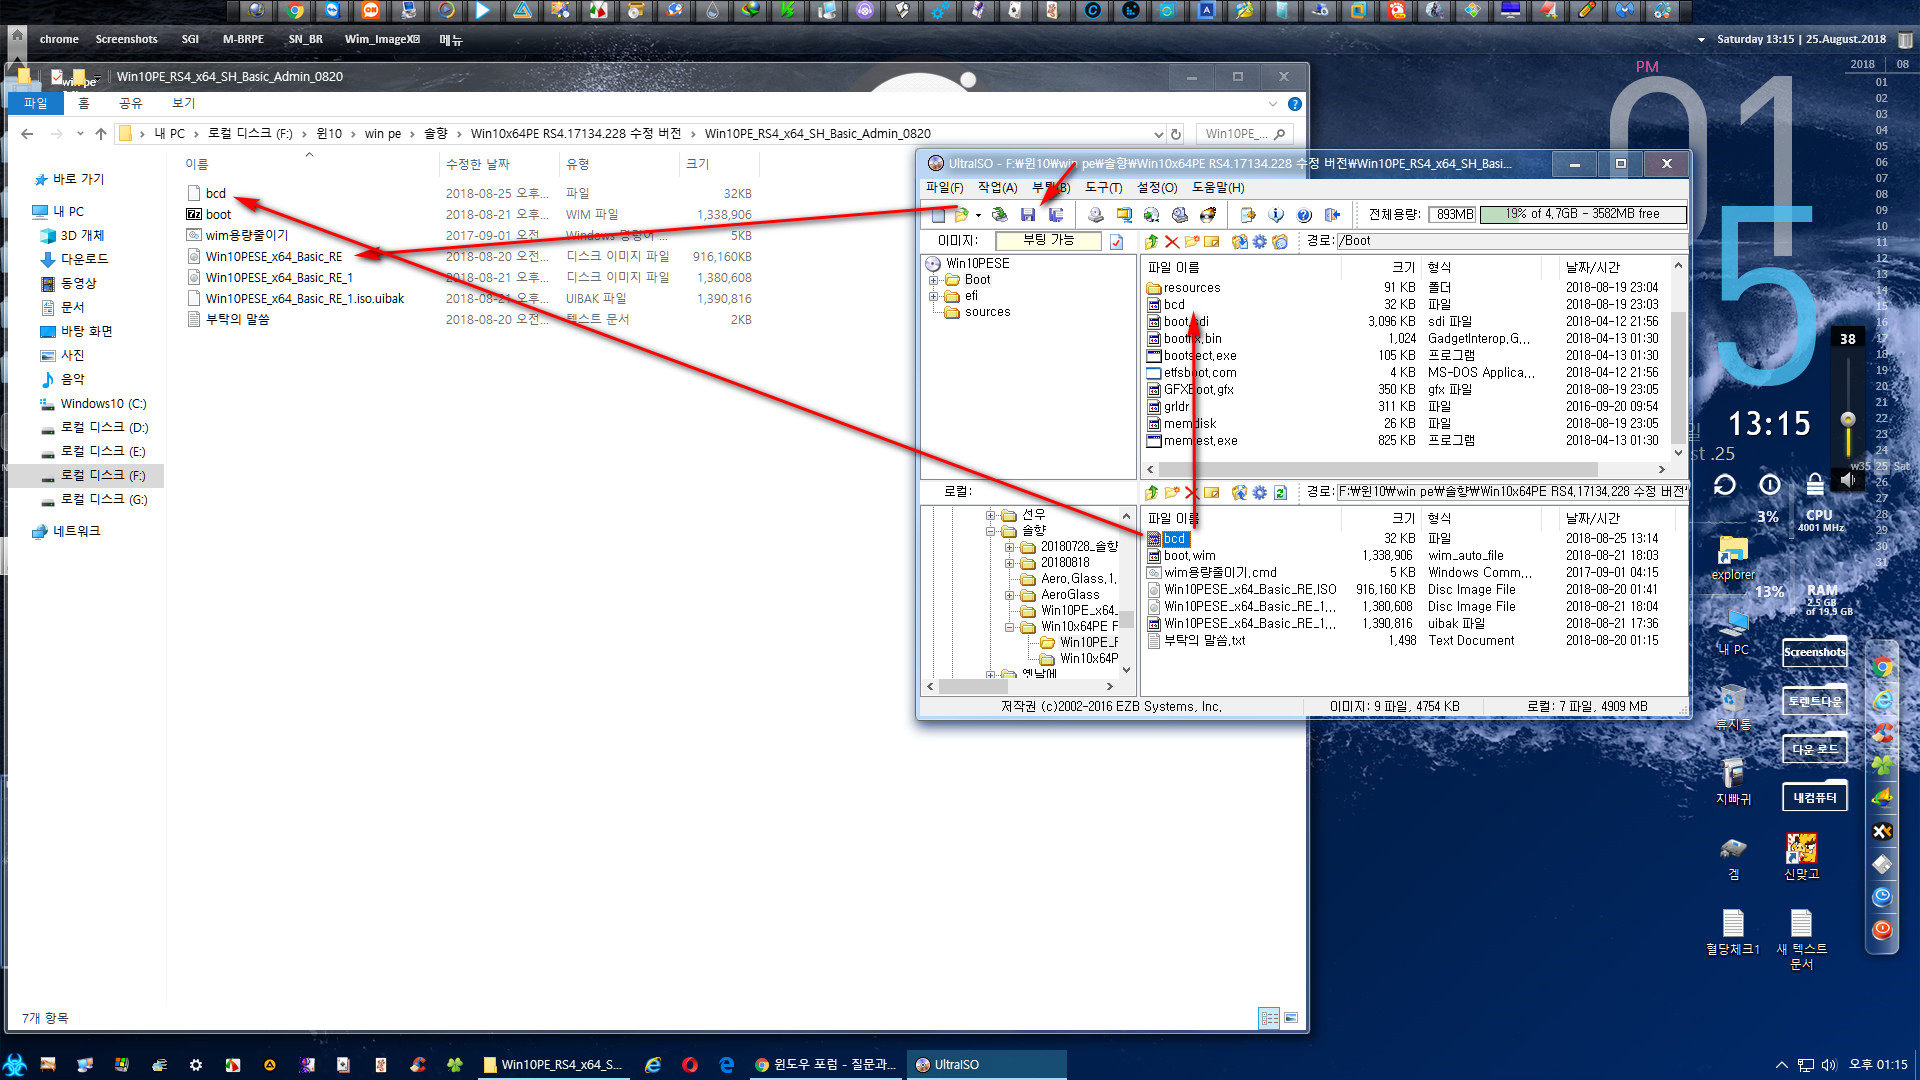Open the address bar history dropdown in Explorer
Screen dimensions: 1920x1080
pos(1158,134)
